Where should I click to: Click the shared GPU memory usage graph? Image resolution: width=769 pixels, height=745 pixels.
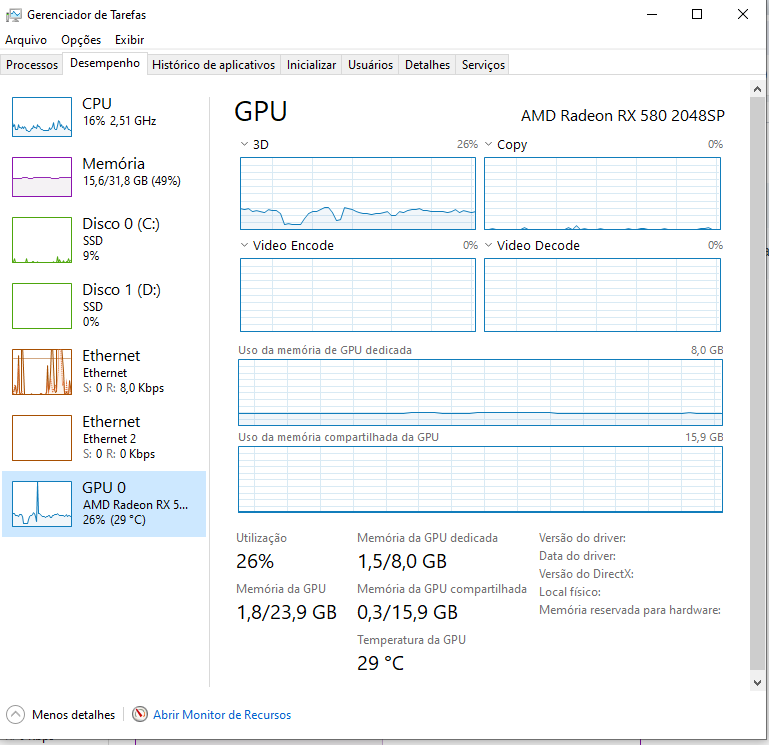[x=480, y=479]
